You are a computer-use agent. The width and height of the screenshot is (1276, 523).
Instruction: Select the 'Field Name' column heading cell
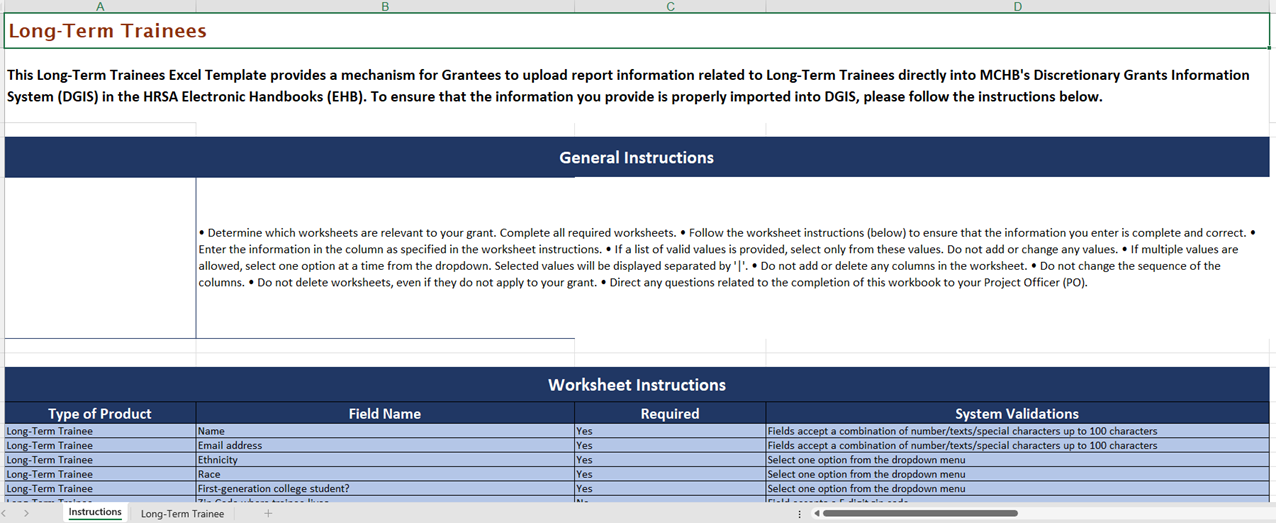385,413
